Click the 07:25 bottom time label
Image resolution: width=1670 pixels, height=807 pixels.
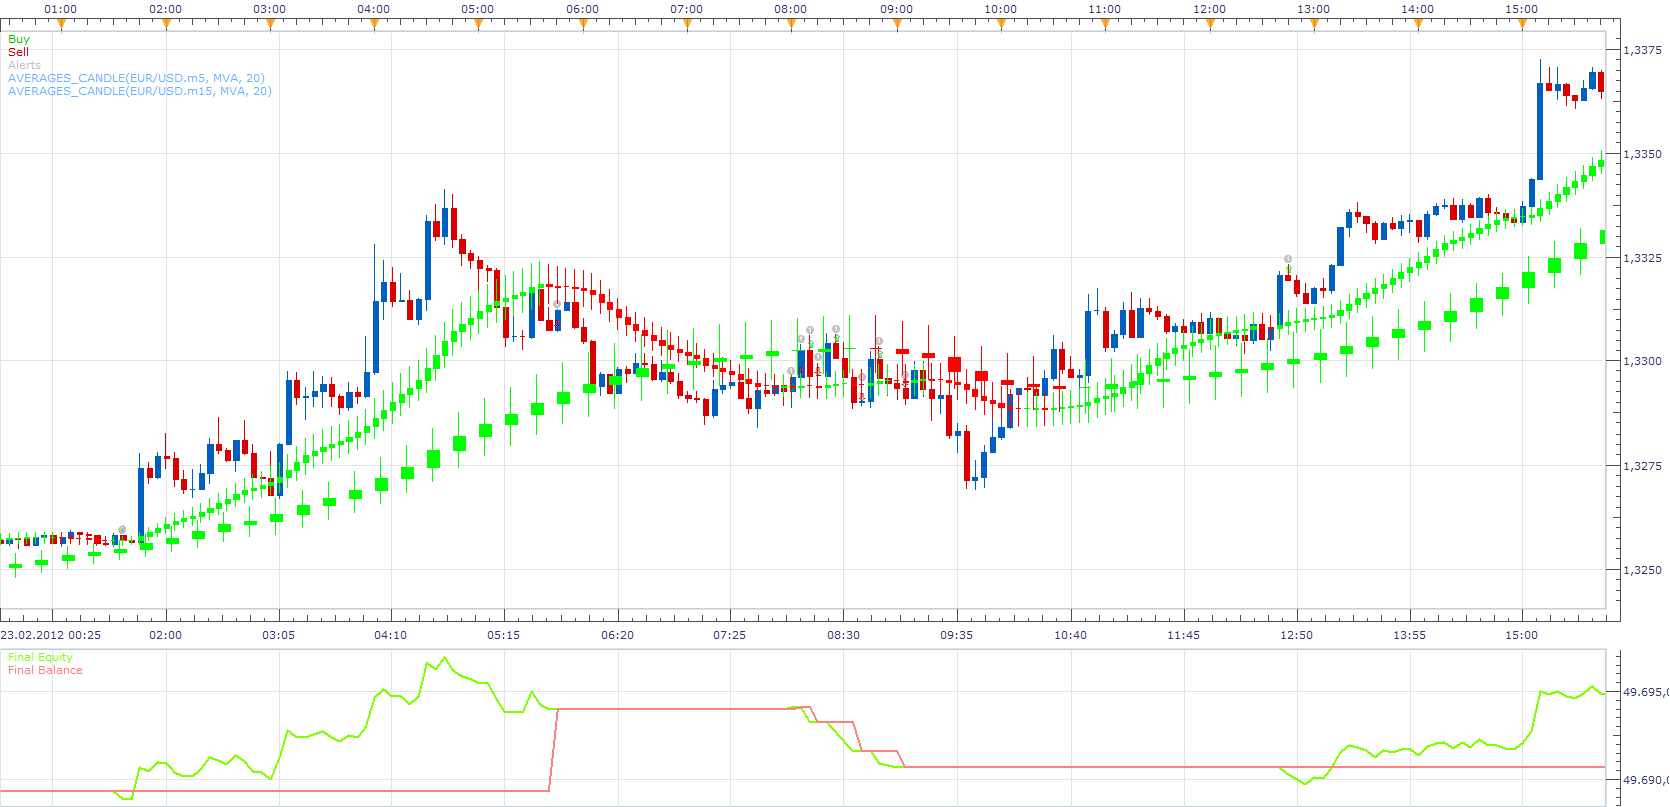(730, 635)
